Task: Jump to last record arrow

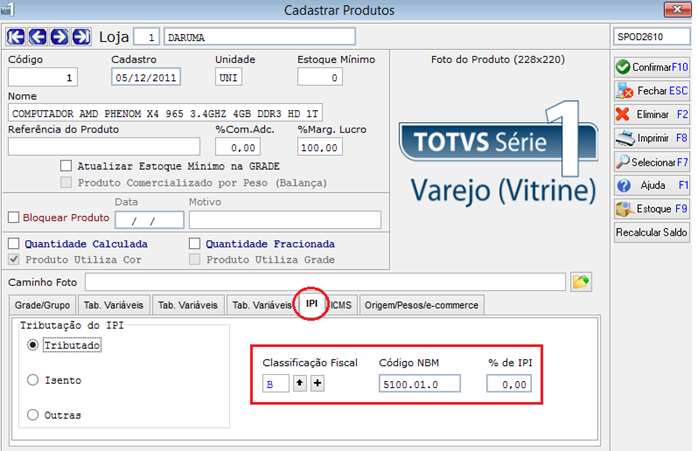Action: (x=81, y=37)
